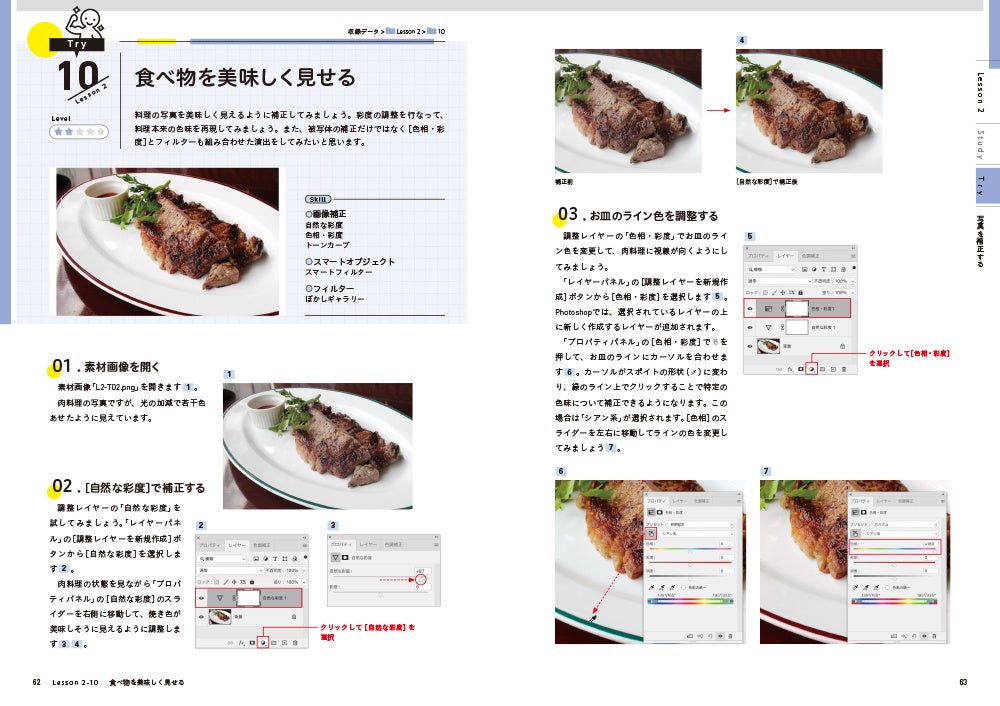The width and height of the screenshot is (1000, 706).
Task: Click lock pixels brush icon in figure 5 panel
Action: [774, 292]
